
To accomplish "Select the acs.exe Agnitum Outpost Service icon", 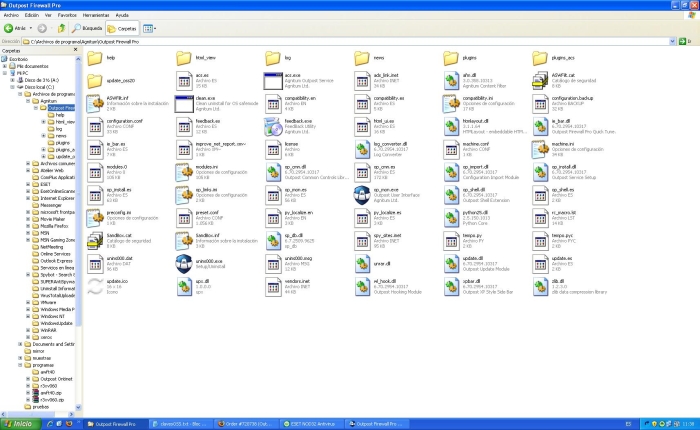I will (x=273, y=81).
